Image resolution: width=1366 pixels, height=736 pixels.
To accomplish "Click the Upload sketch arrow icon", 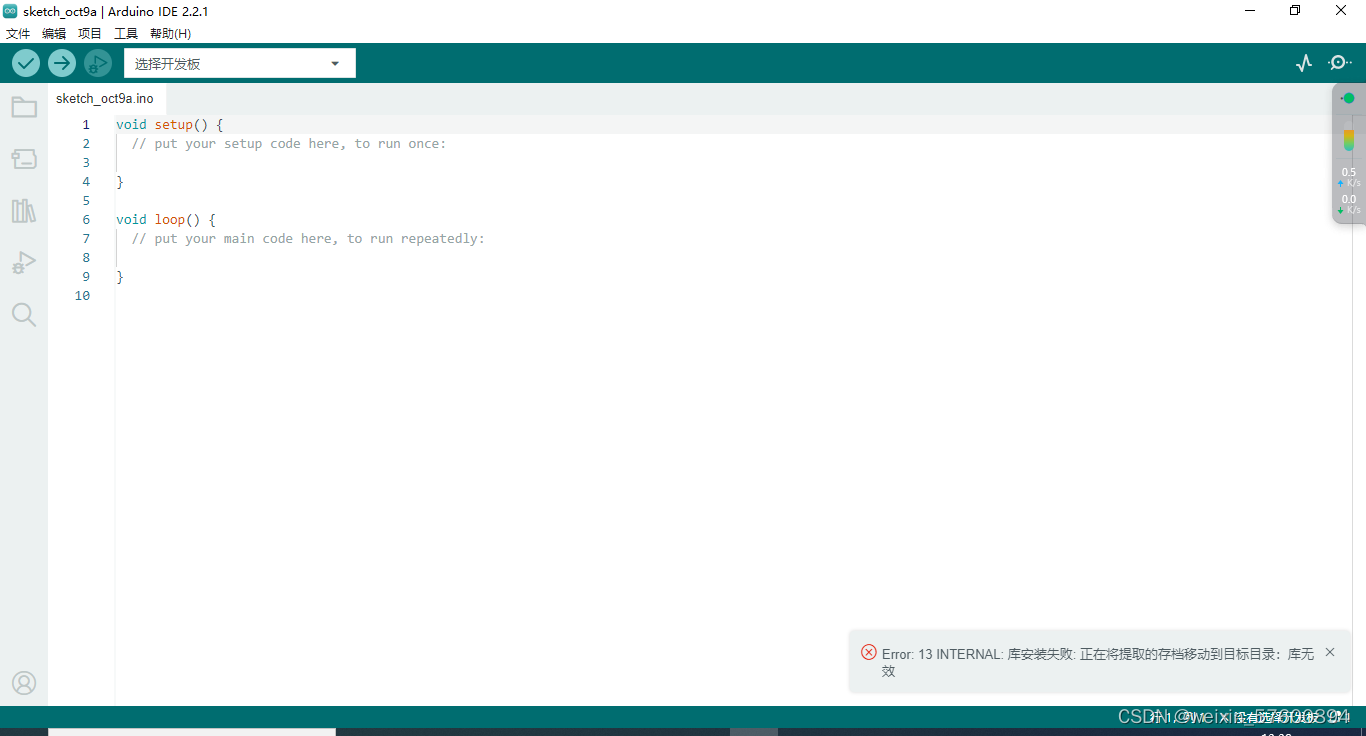I will (61, 62).
